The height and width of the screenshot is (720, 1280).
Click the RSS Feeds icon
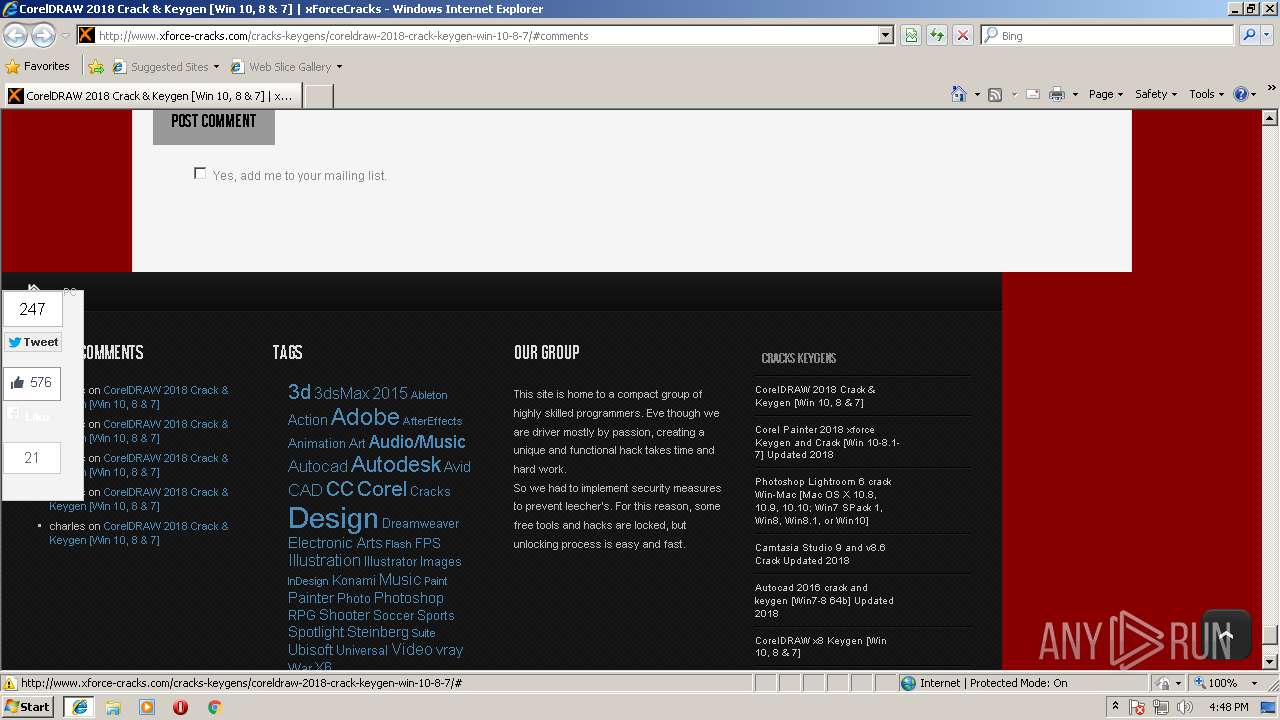click(995, 94)
